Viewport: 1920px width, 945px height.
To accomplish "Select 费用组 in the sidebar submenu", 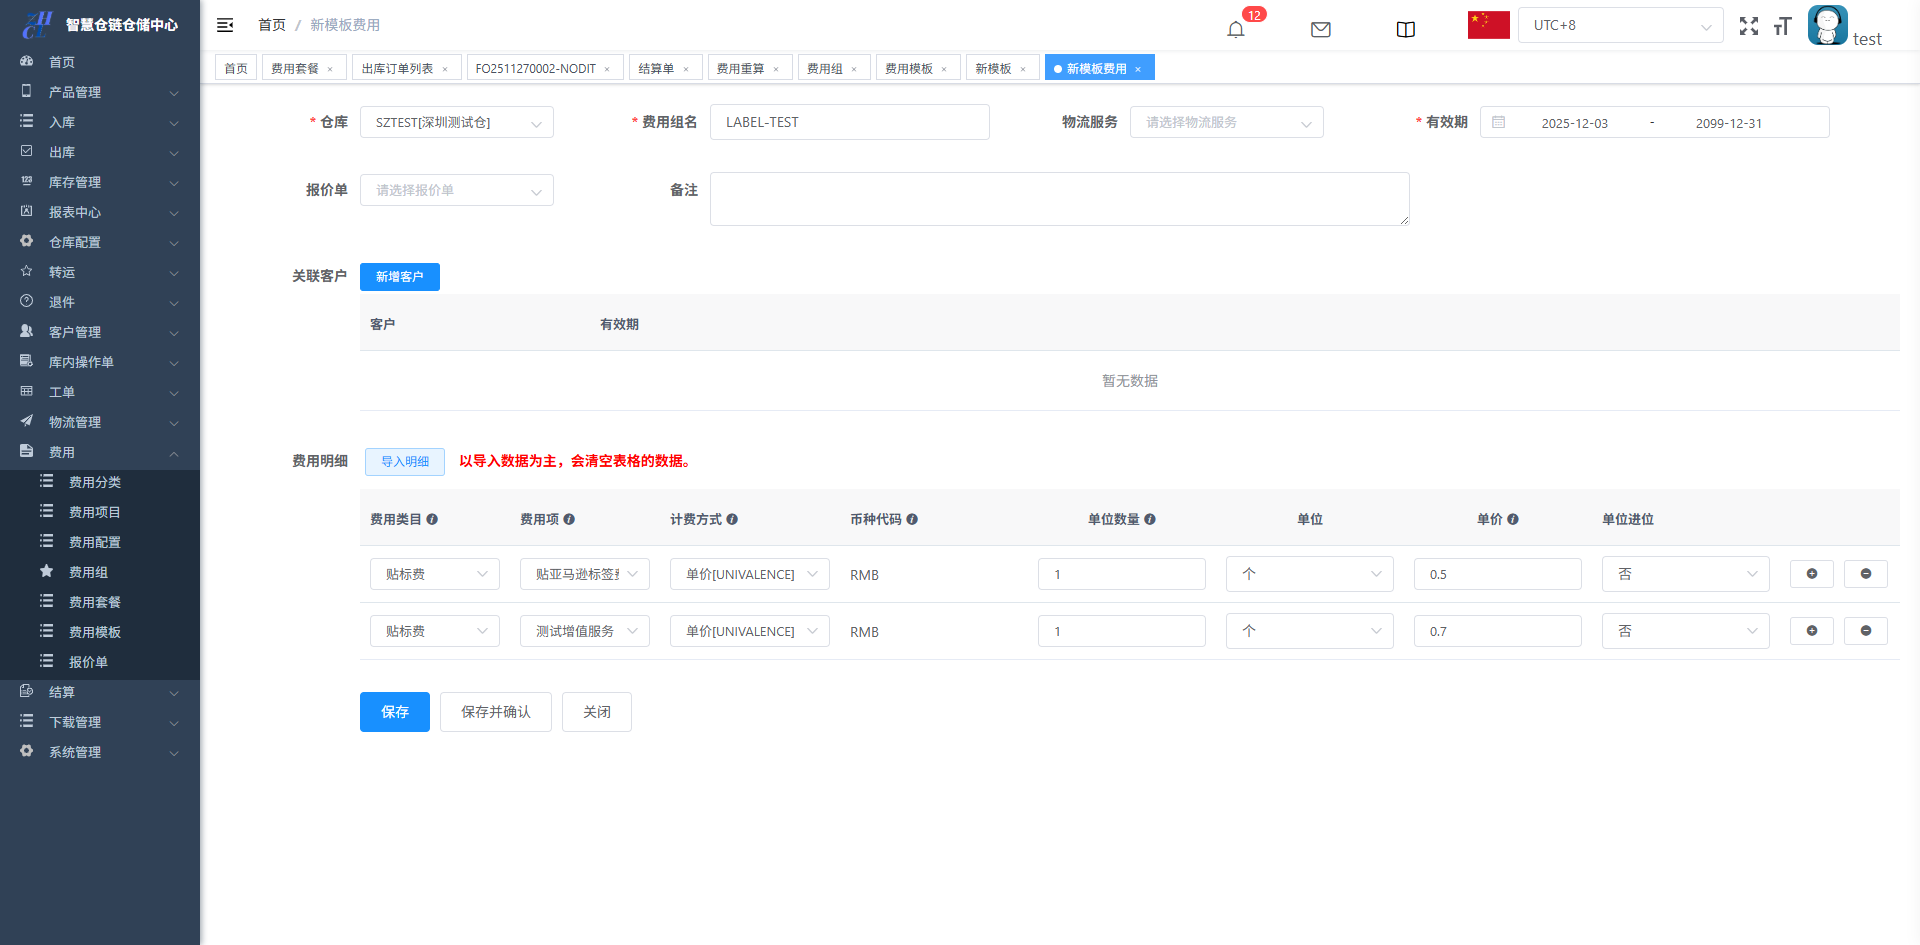I will 88,572.
